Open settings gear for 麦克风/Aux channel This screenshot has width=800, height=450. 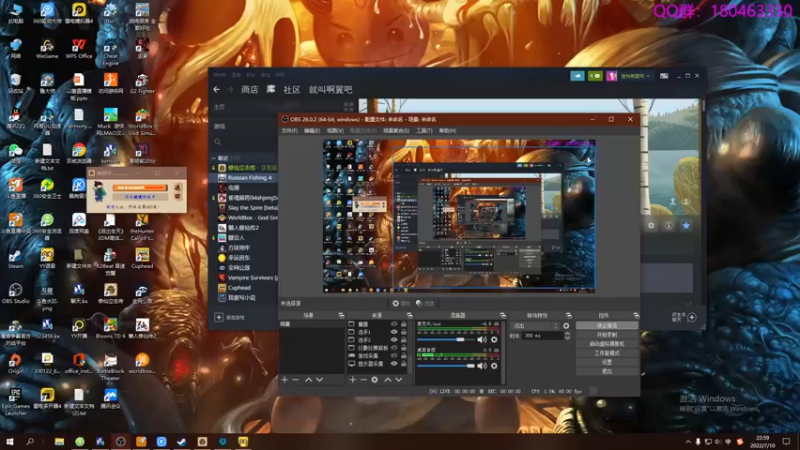point(494,340)
